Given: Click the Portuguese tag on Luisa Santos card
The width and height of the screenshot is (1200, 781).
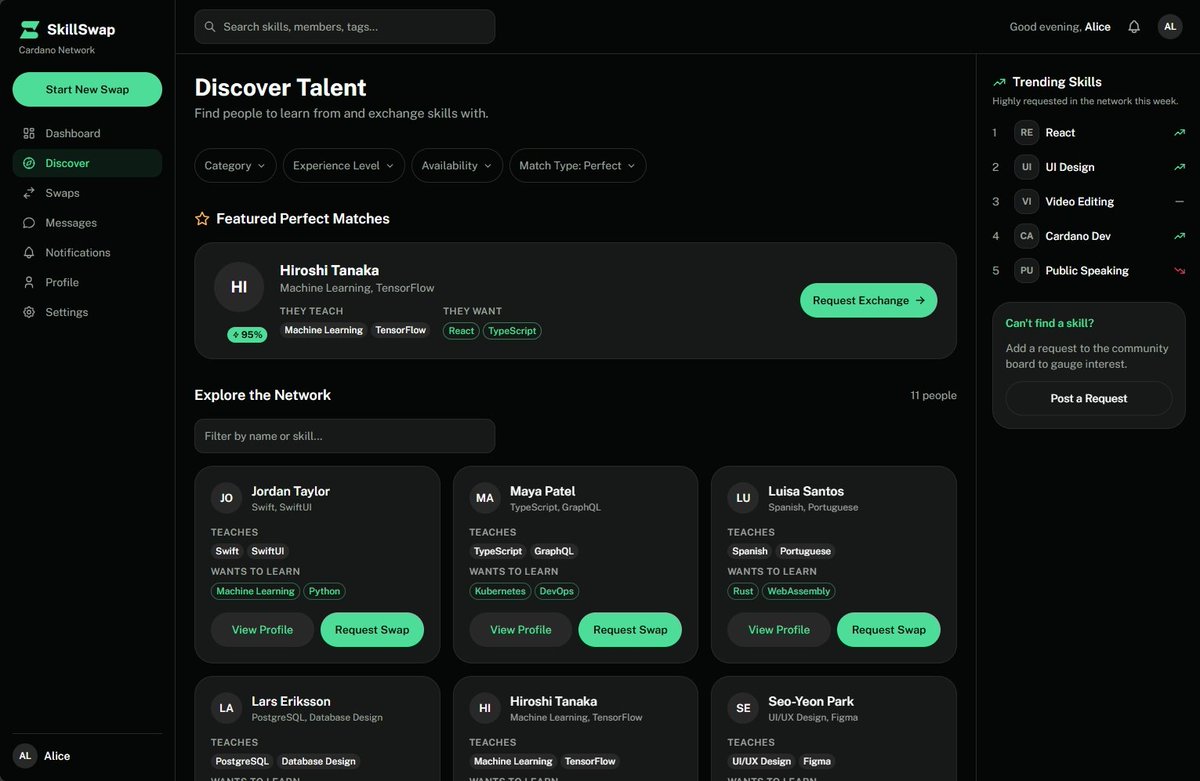Looking at the screenshot, I should click(x=805, y=551).
